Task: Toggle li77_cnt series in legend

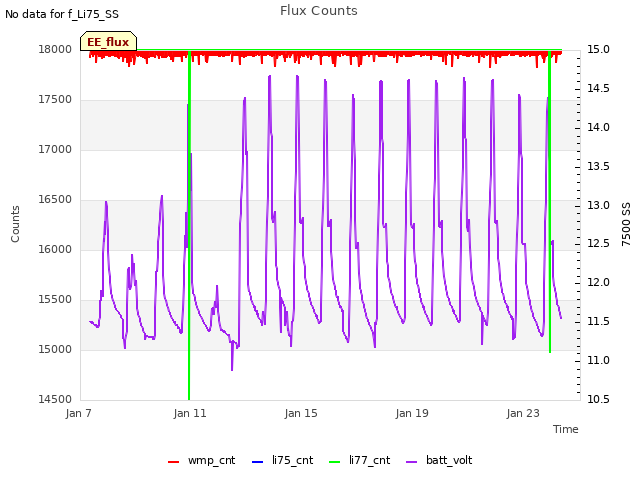Action: [360, 460]
